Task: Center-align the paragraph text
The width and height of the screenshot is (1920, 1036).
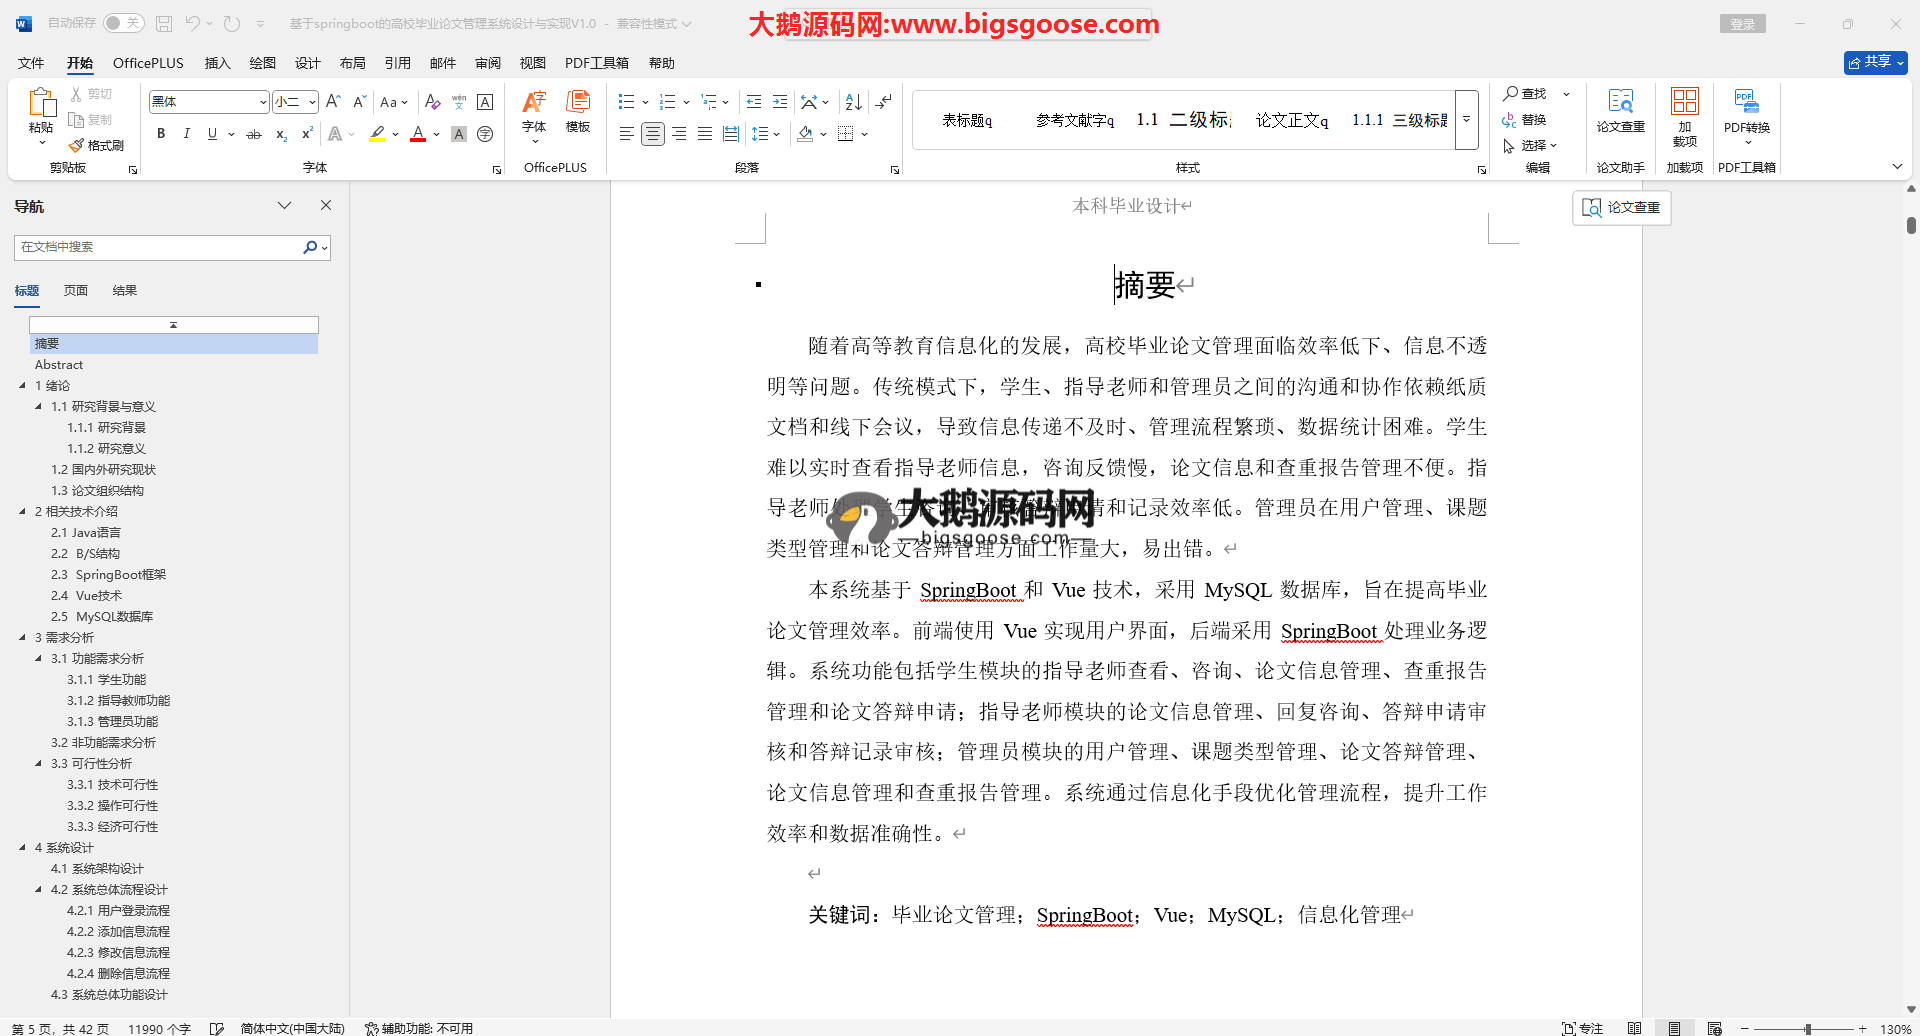Action: click(652, 134)
